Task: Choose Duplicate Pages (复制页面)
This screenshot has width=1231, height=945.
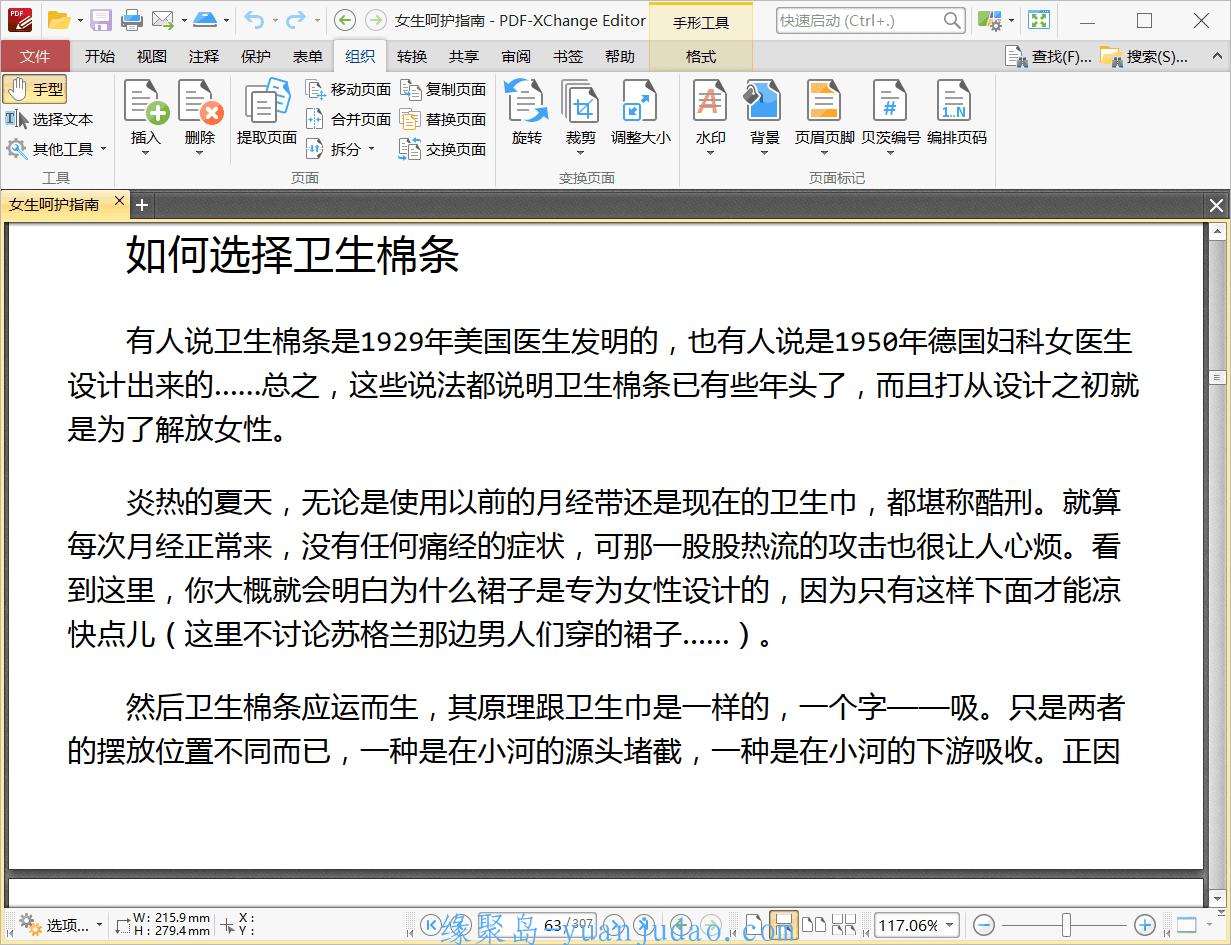Action: 443,89
